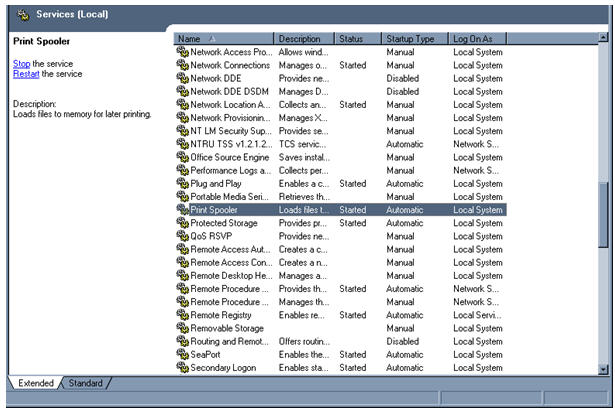This screenshot has width=615, height=411.
Task: Click the Print Spooler service gear icon
Action: click(x=182, y=210)
